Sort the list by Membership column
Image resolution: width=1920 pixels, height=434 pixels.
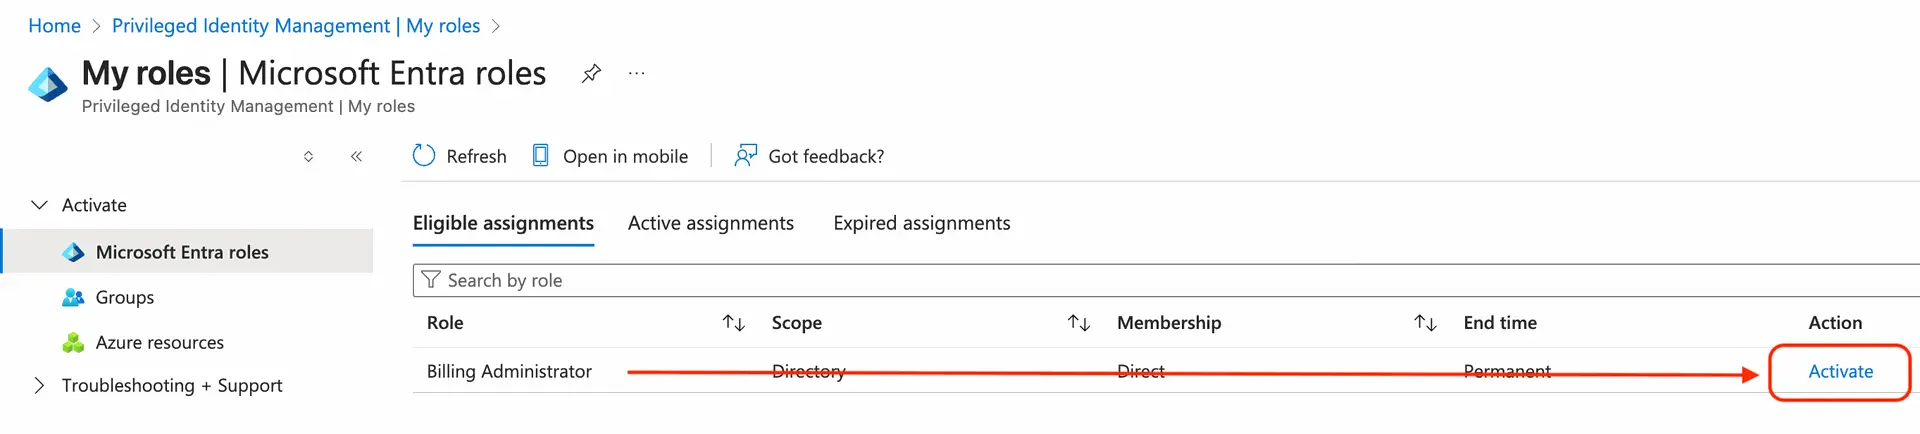tap(1424, 323)
